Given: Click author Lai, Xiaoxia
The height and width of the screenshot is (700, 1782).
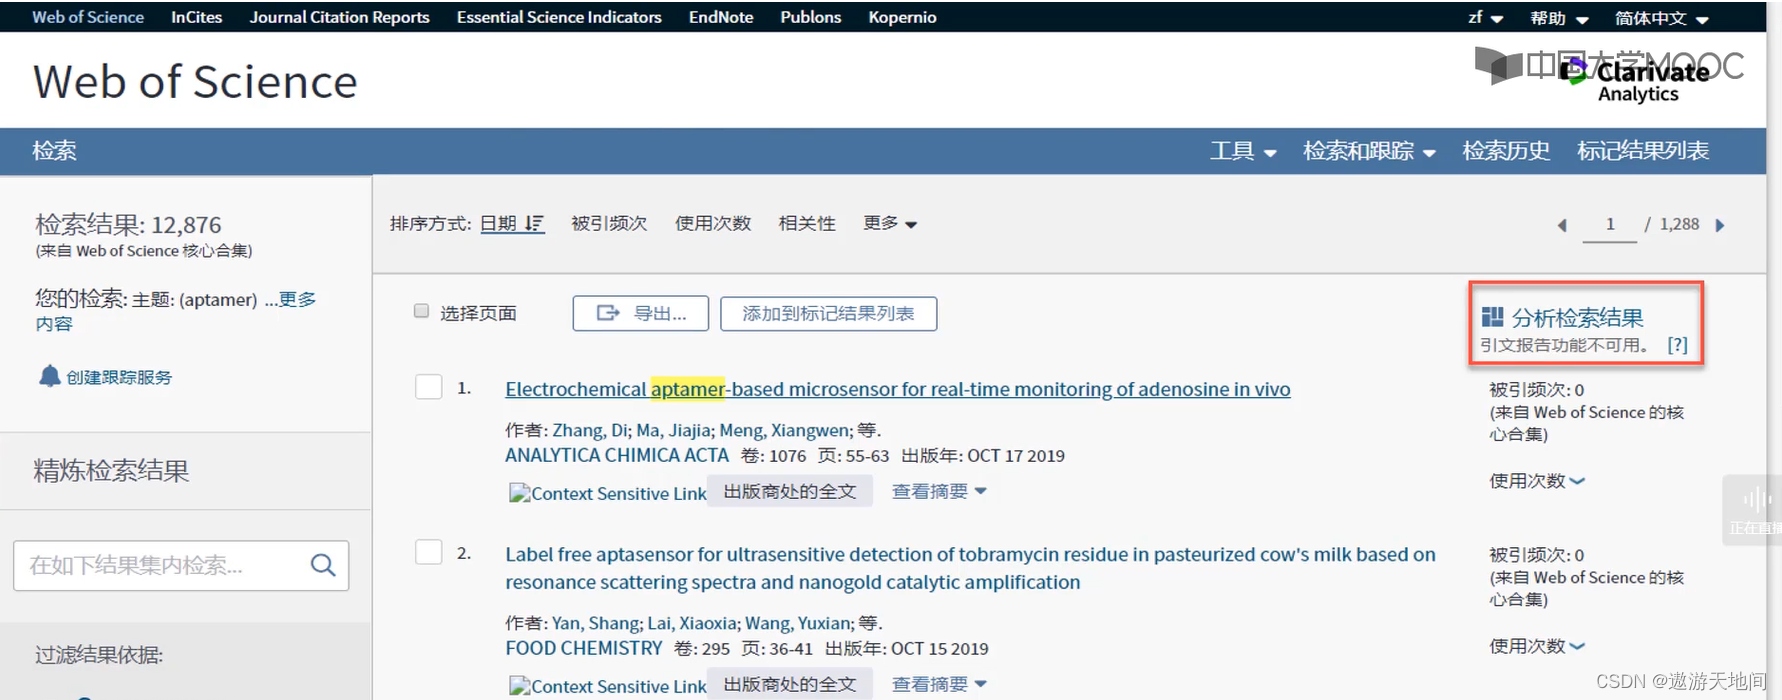Looking at the screenshot, I should pyautogui.click(x=692, y=623).
